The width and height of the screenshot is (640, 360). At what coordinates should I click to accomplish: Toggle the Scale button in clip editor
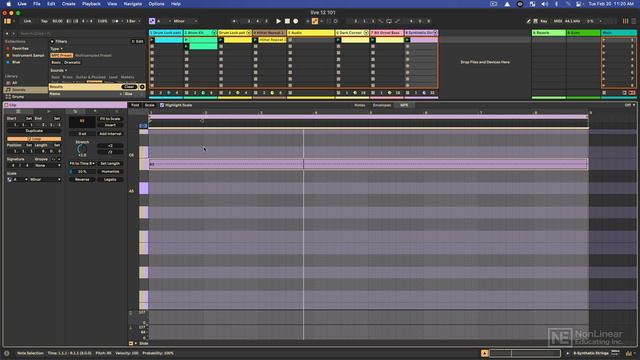(150, 105)
